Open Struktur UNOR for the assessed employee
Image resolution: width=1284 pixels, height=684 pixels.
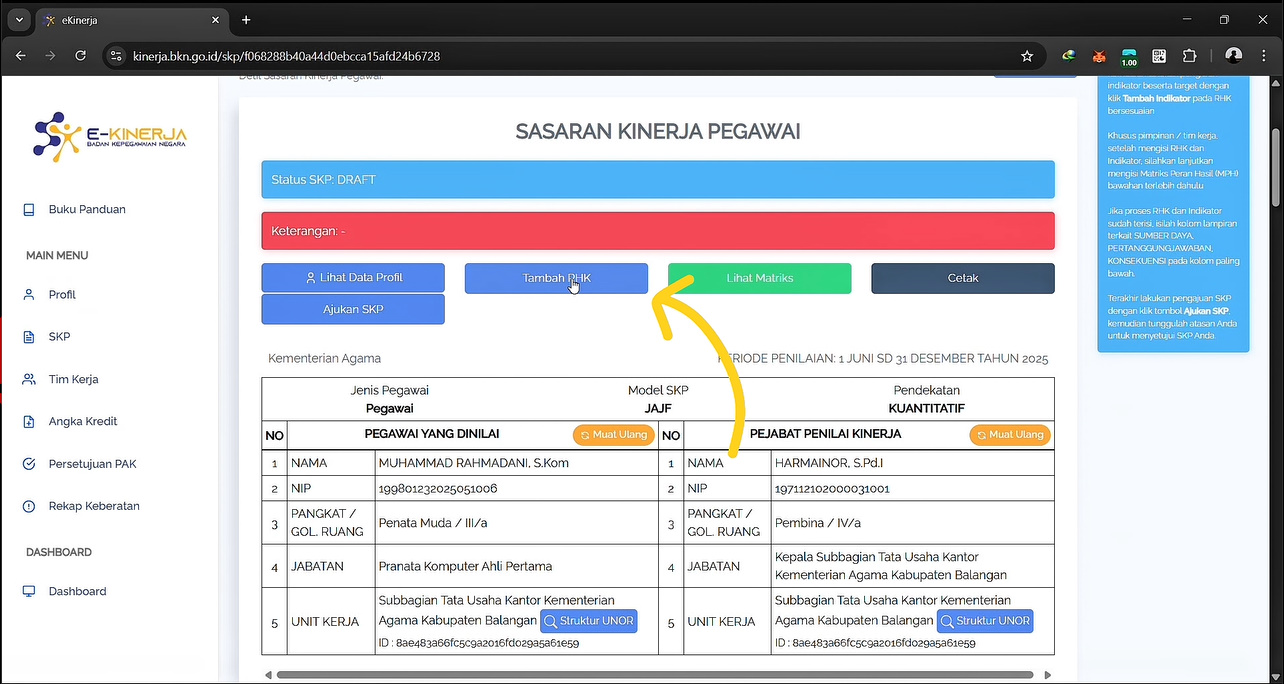588,621
